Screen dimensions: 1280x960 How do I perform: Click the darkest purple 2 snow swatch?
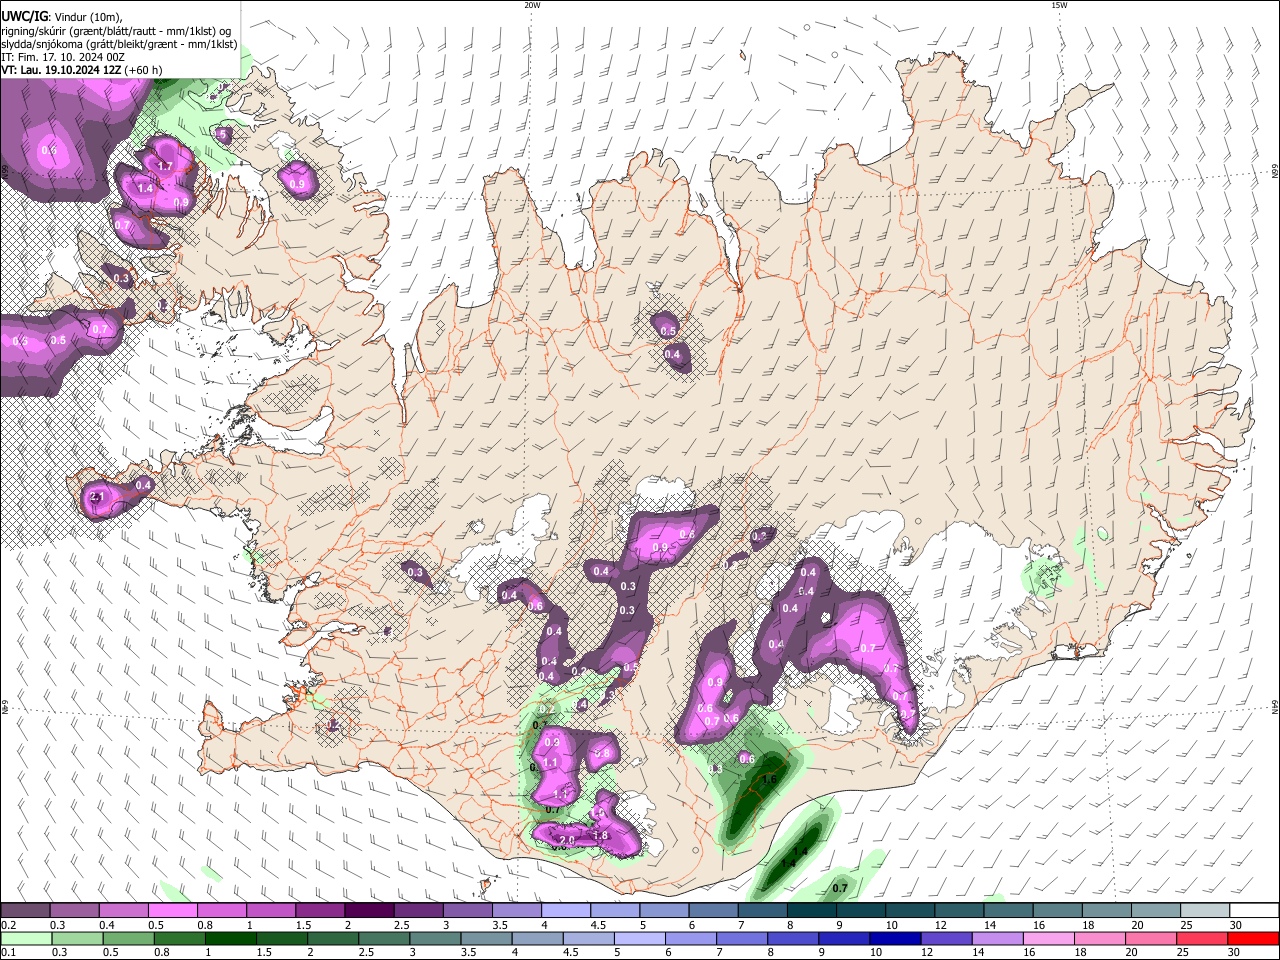tap(368, 910)
